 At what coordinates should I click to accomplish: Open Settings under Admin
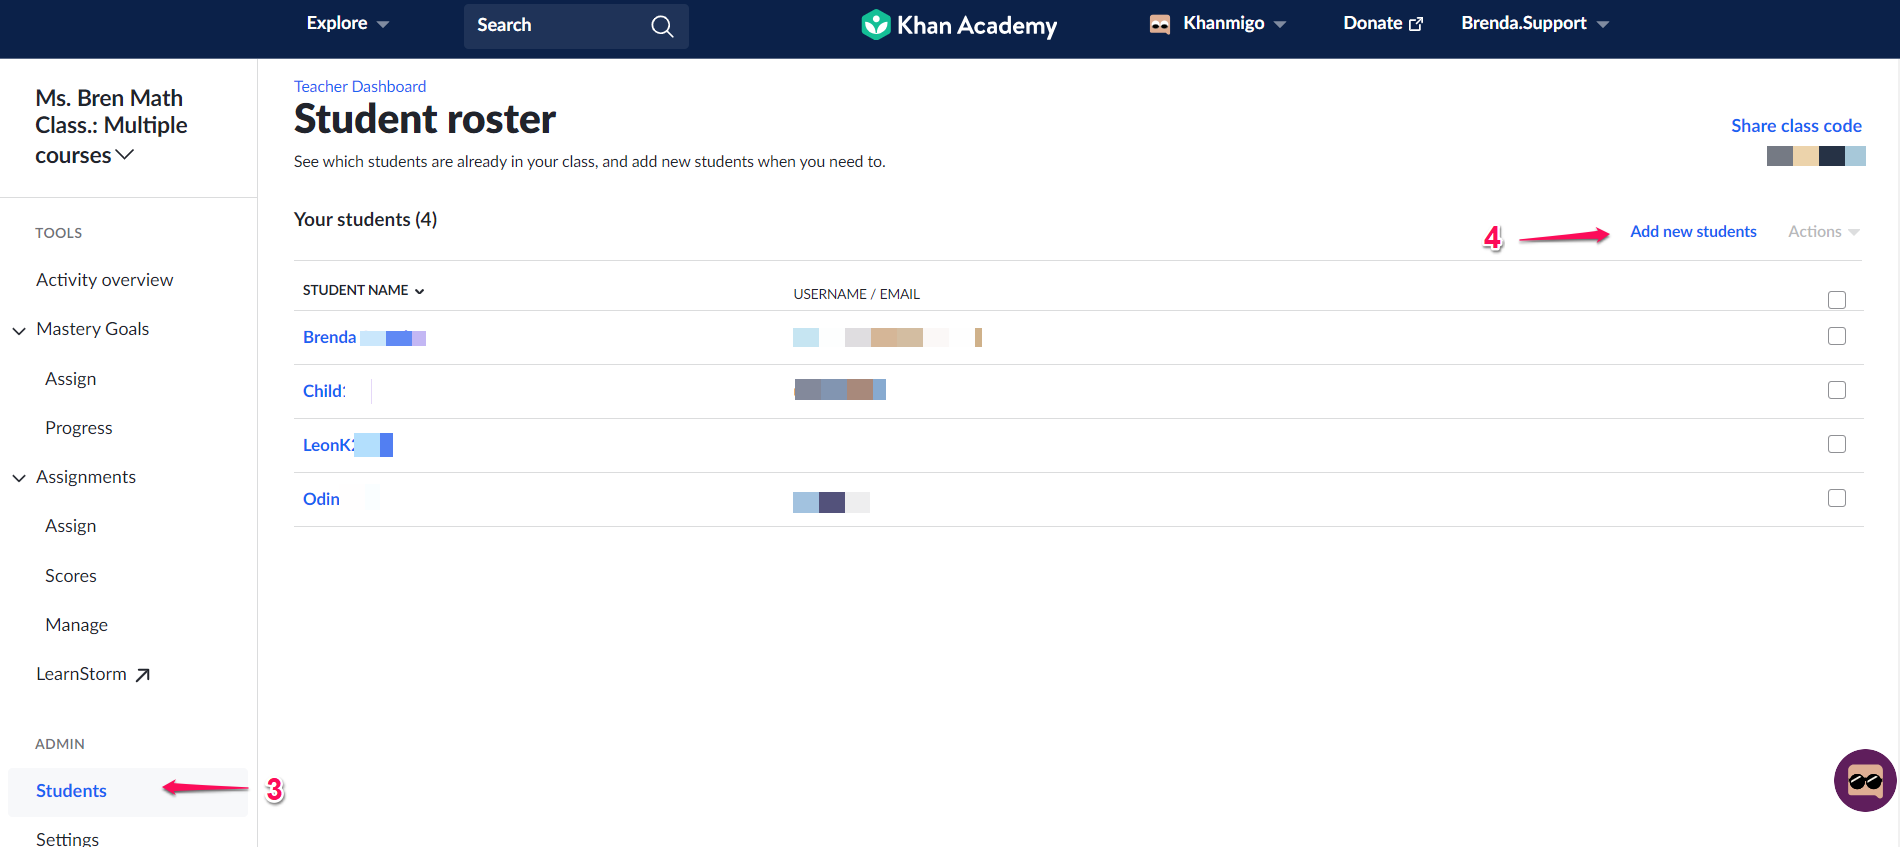pyautogui.click(x=68, y=838)
